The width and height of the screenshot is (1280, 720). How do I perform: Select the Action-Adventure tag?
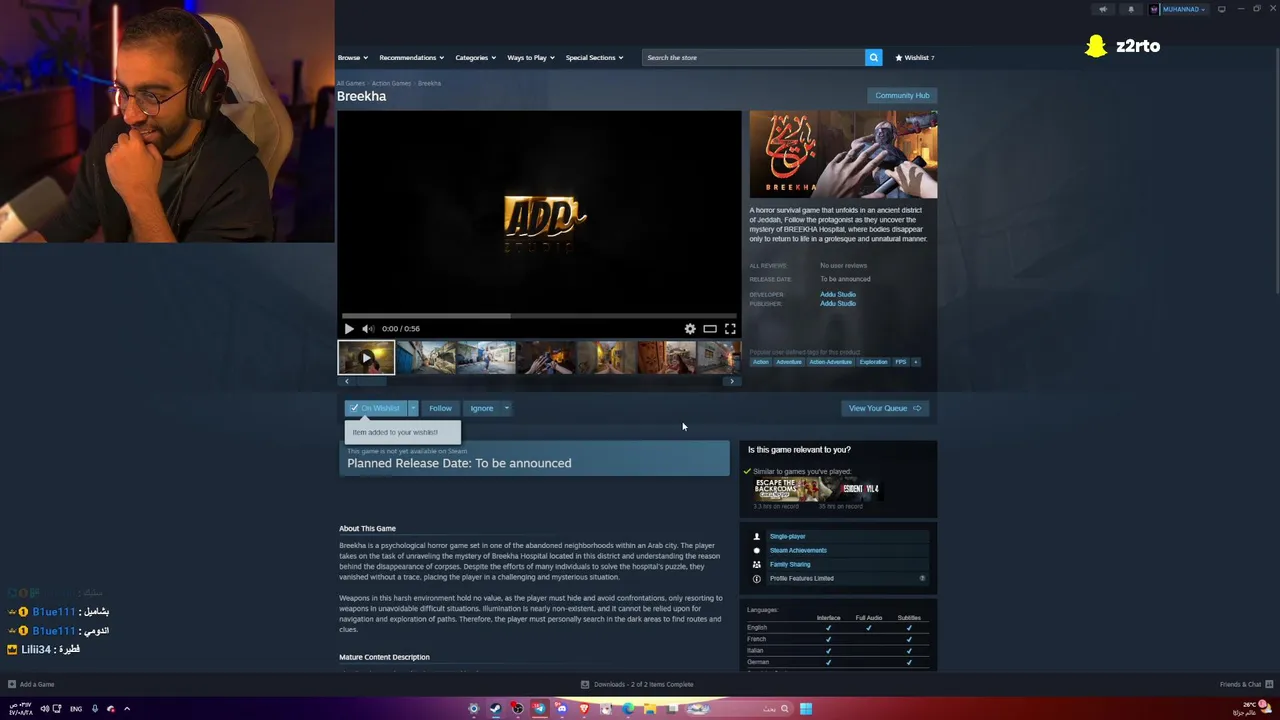point(831,362)
